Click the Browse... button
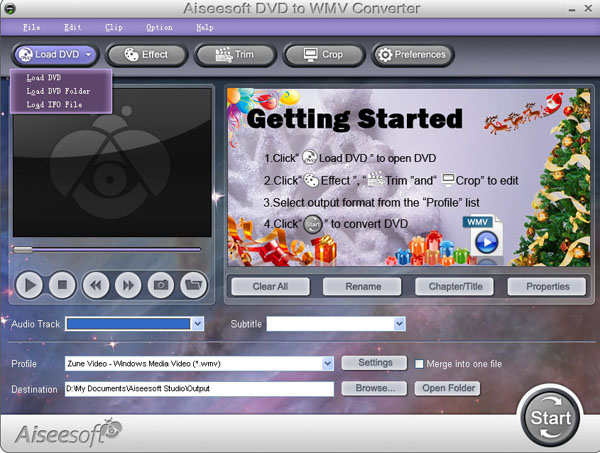The width and height of the screenshot is (600, 453). tap(375, 388)
